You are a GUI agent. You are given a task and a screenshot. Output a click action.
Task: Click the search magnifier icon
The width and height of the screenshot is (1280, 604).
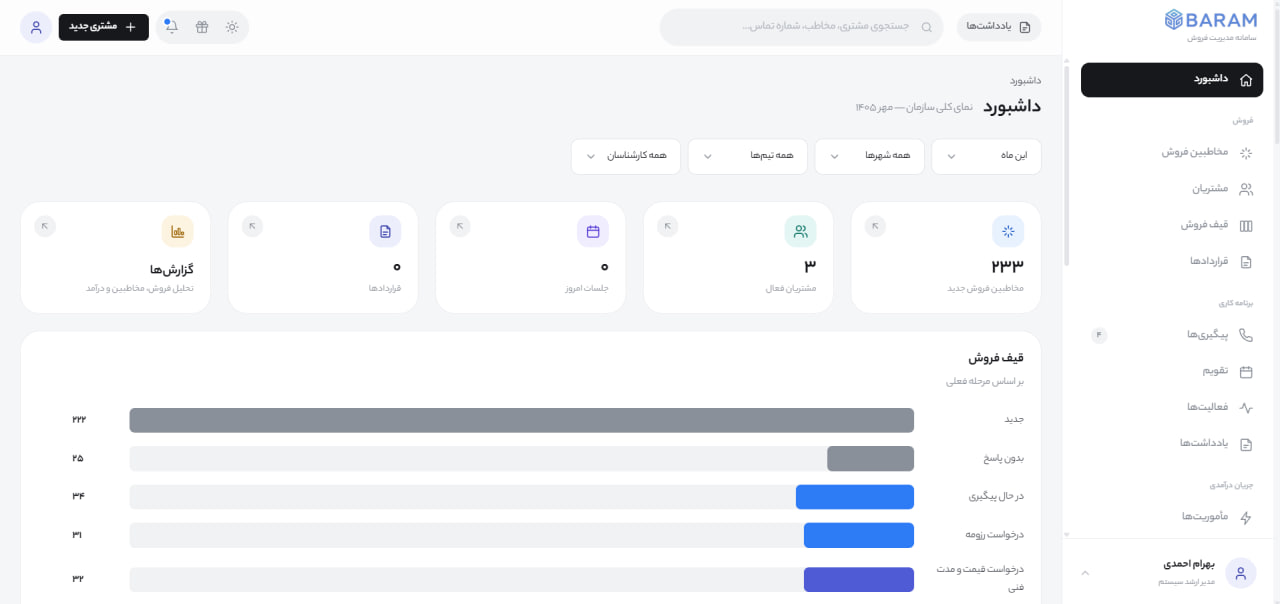point(926,27)
